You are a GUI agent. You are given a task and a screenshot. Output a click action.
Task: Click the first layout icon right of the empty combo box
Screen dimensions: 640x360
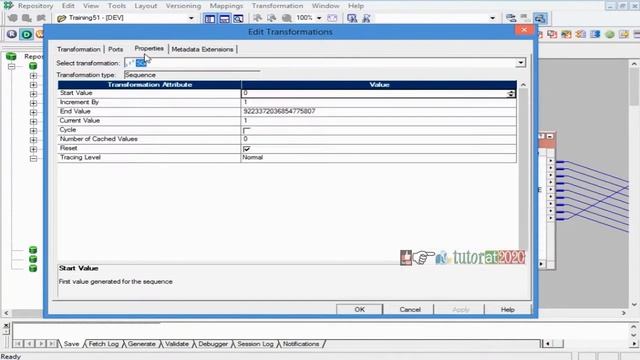pos(511,18)
